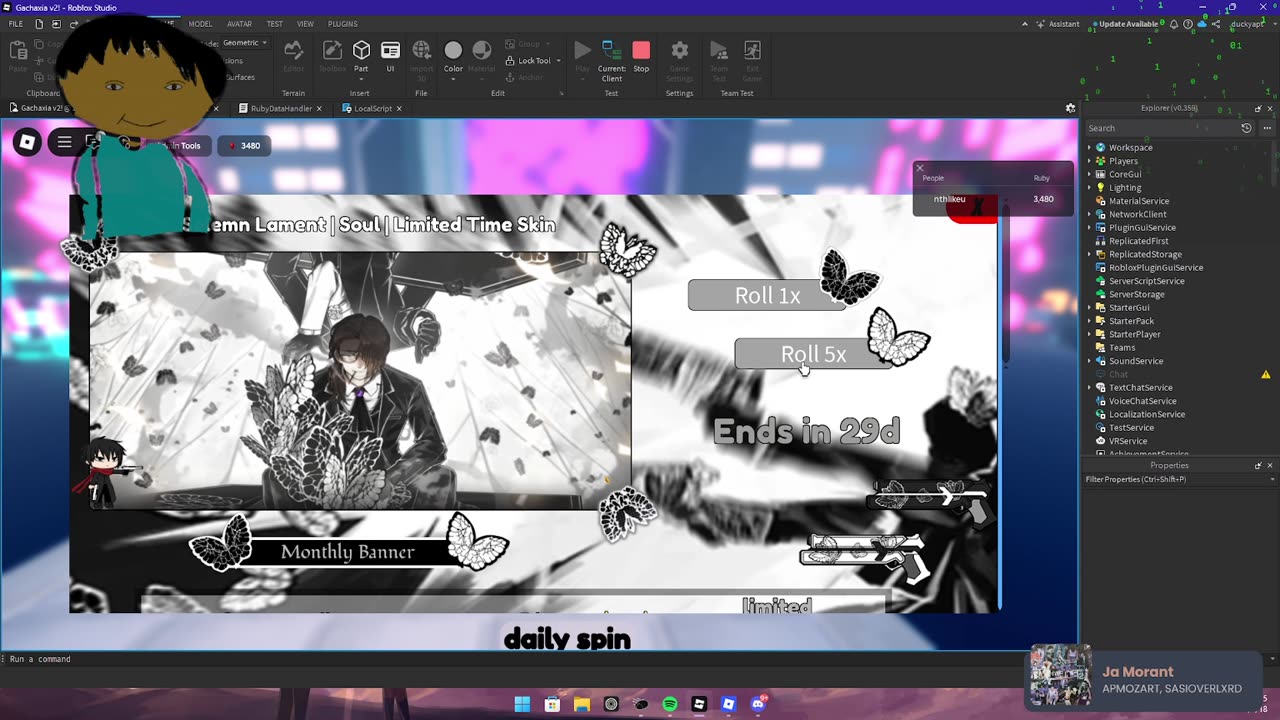Open Game Settings gear
The height and width of the screenshot is (720, 1280).
point(679,60)
